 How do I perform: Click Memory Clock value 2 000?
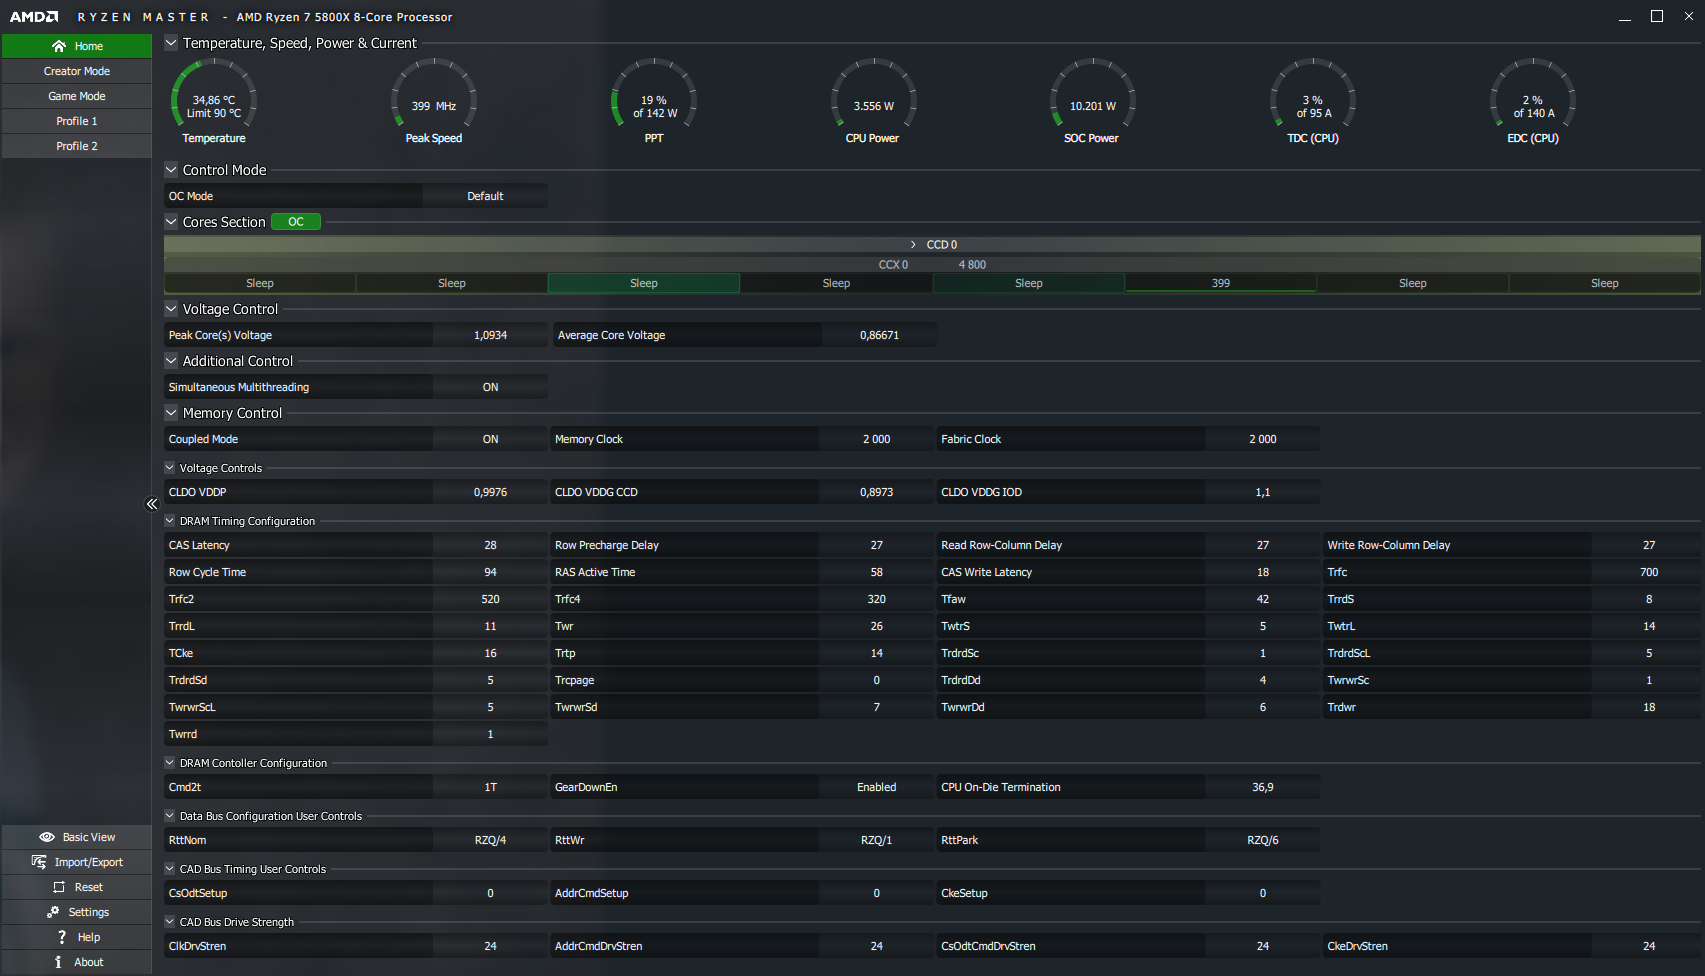(x=877, y=439)
